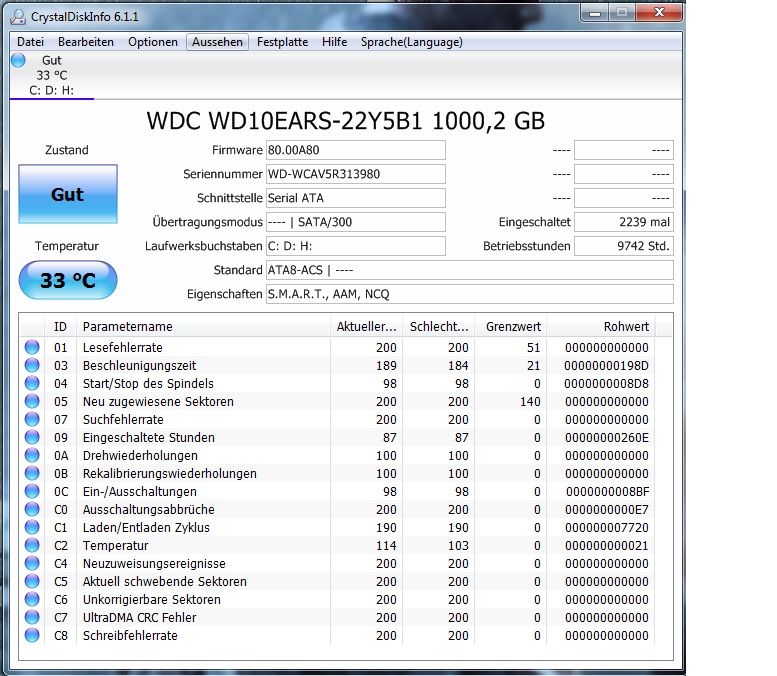Click threshold value 140
Screen dimensions: 777x676
pos(530,401)
